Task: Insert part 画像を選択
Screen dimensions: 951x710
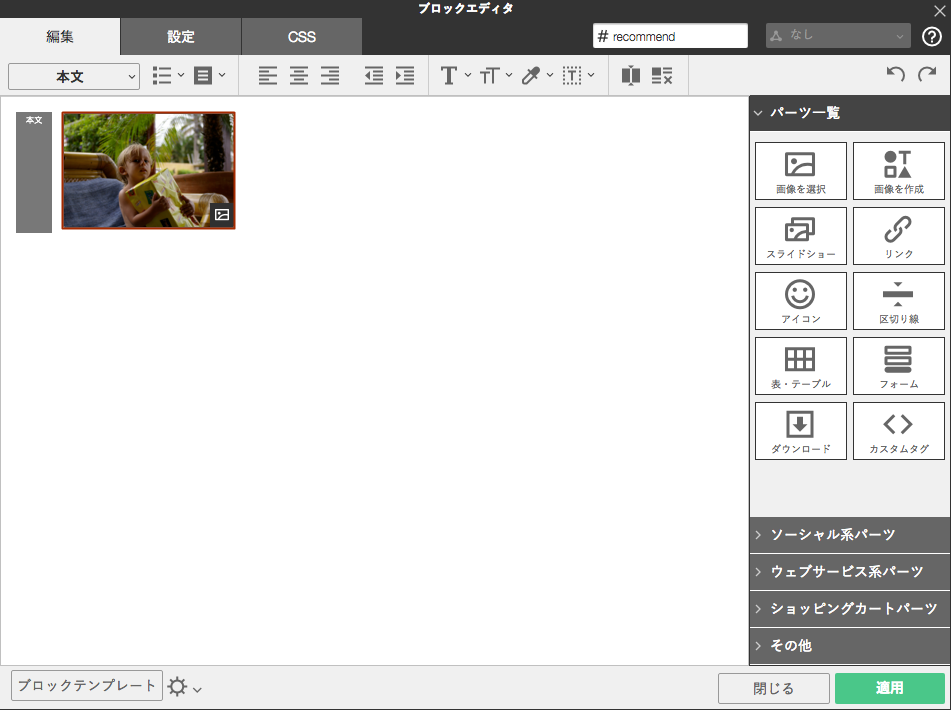Action: click(801, 171)
